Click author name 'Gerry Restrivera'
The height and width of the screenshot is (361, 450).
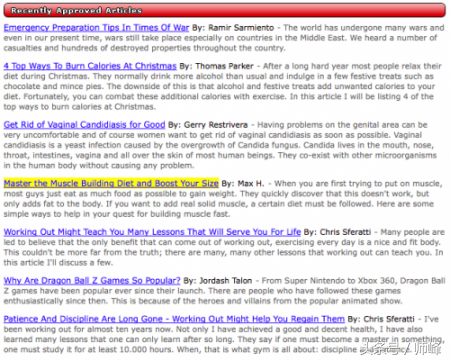216,125
